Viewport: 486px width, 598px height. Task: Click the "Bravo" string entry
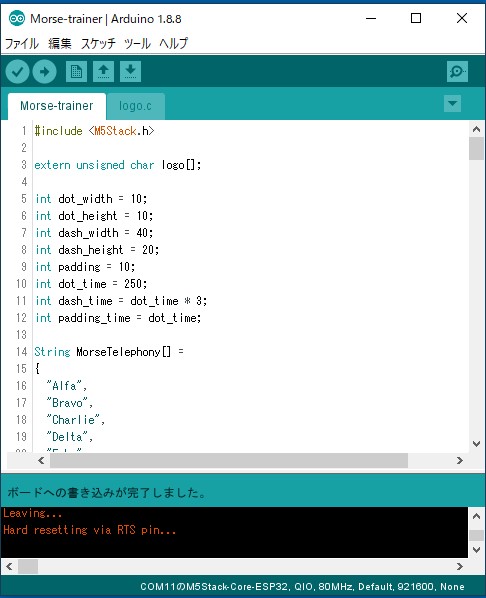pyautogui.click(x=70, y=403)
